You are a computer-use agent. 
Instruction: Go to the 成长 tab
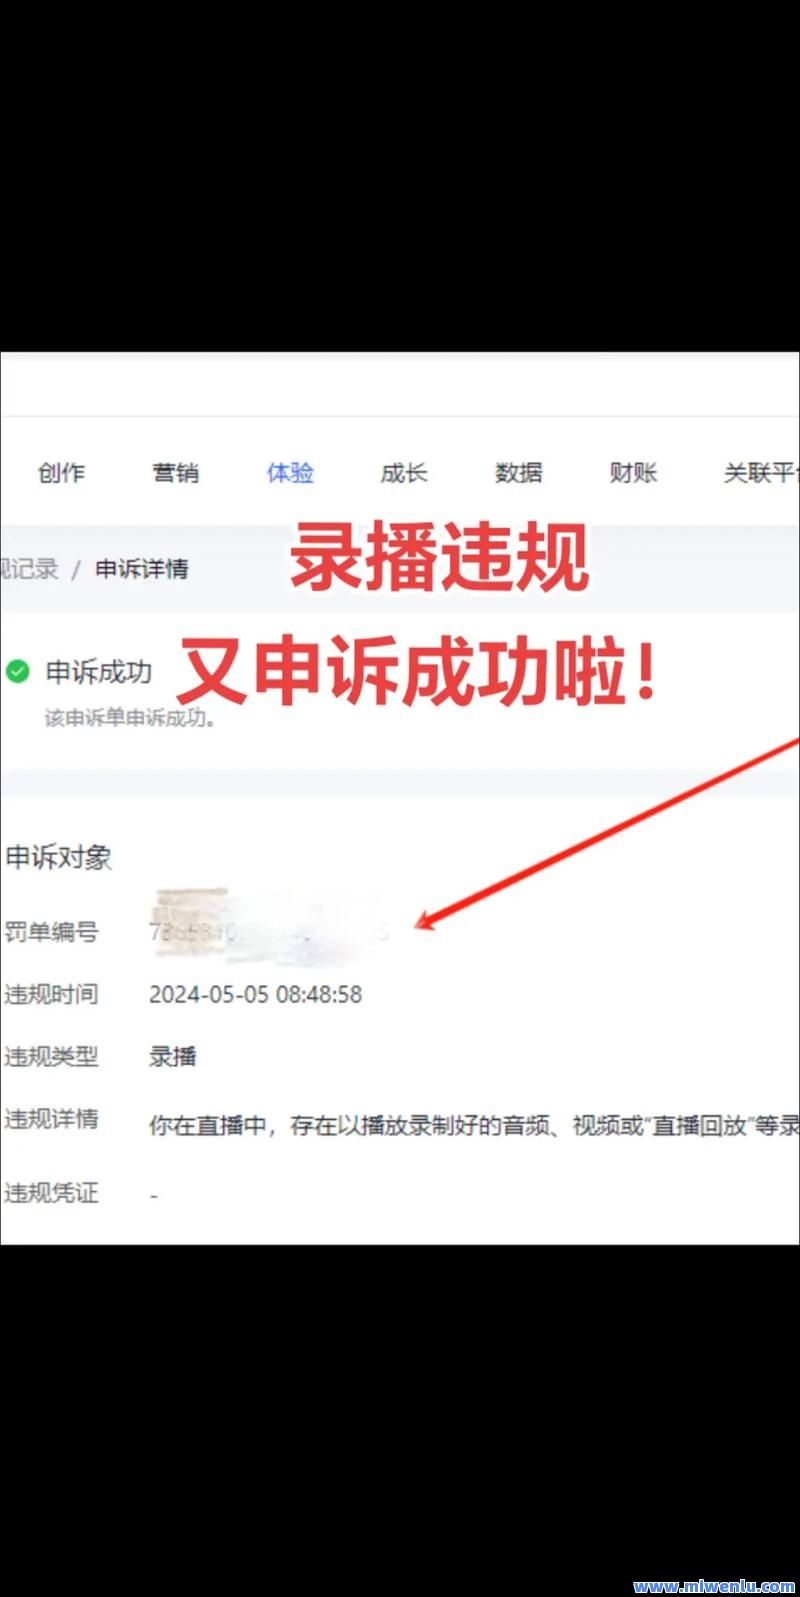coord(404,473)
